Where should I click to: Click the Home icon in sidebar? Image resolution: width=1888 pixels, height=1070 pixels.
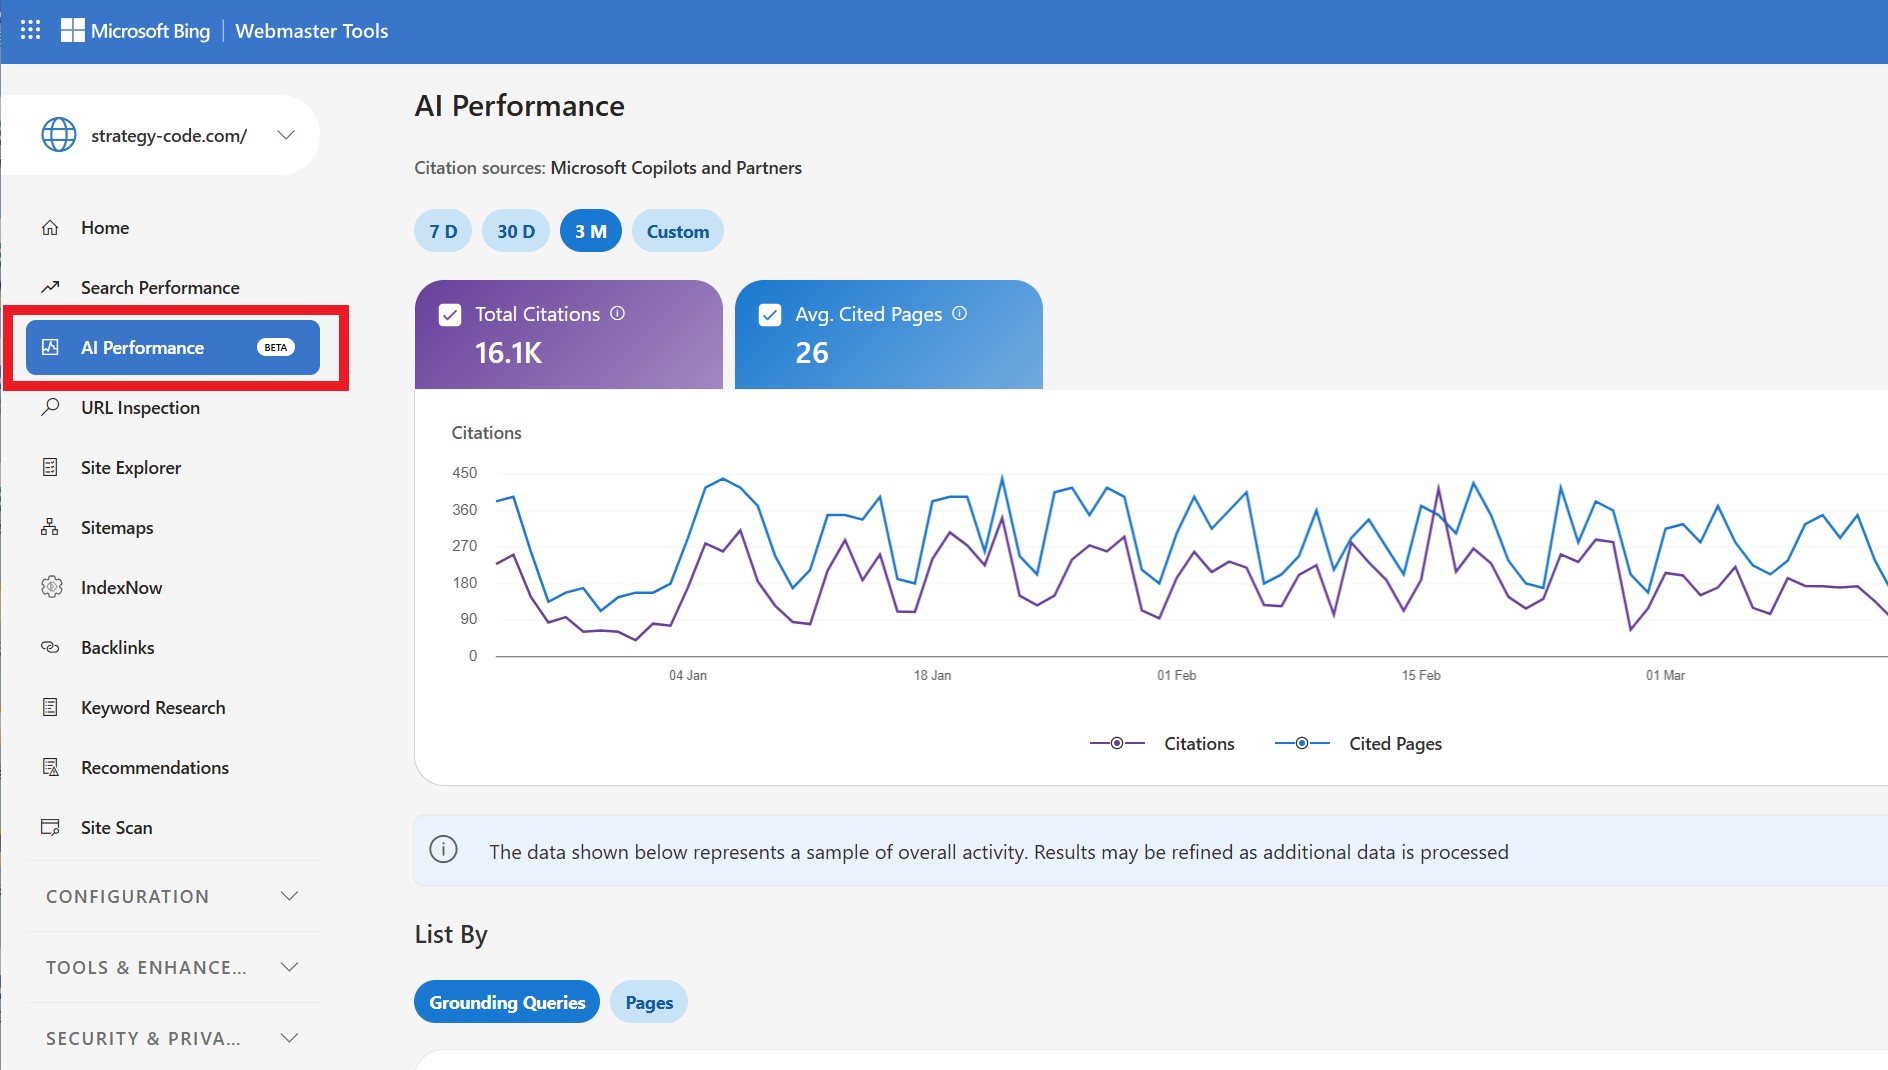tap(50, 228)
